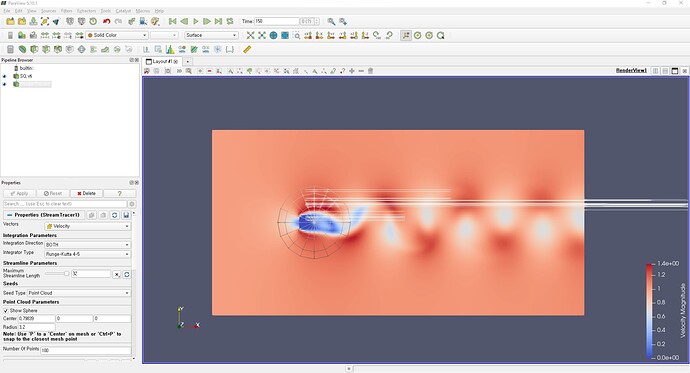Toggle the Show Sphere checkbox
690x373 pixels.
[x=6, y=311]
